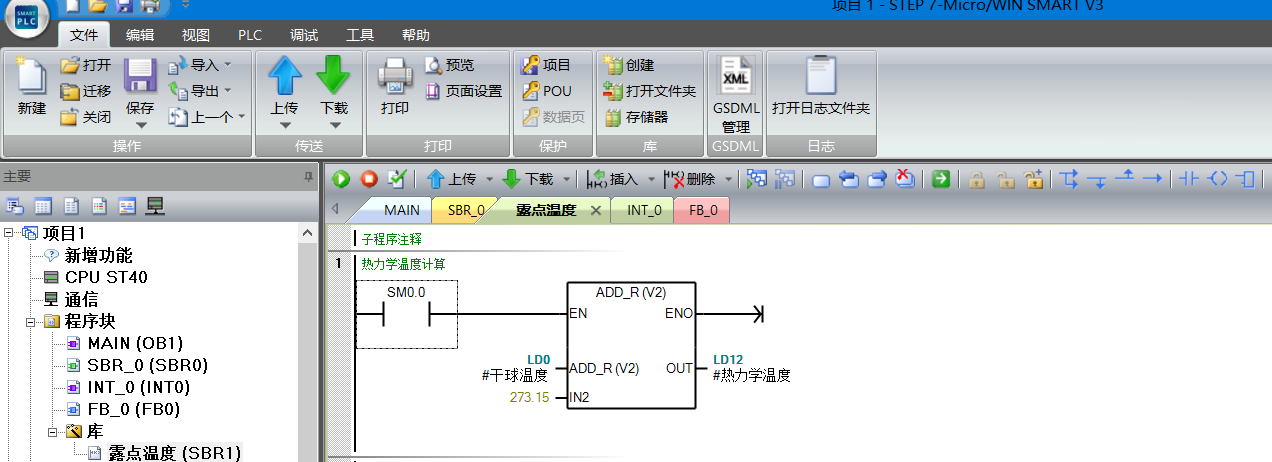Image resolution: width=1272 pixels, height=462 pixels.
Task: Click the insert contact icon in toolbar
Action: pos(1188,179)
